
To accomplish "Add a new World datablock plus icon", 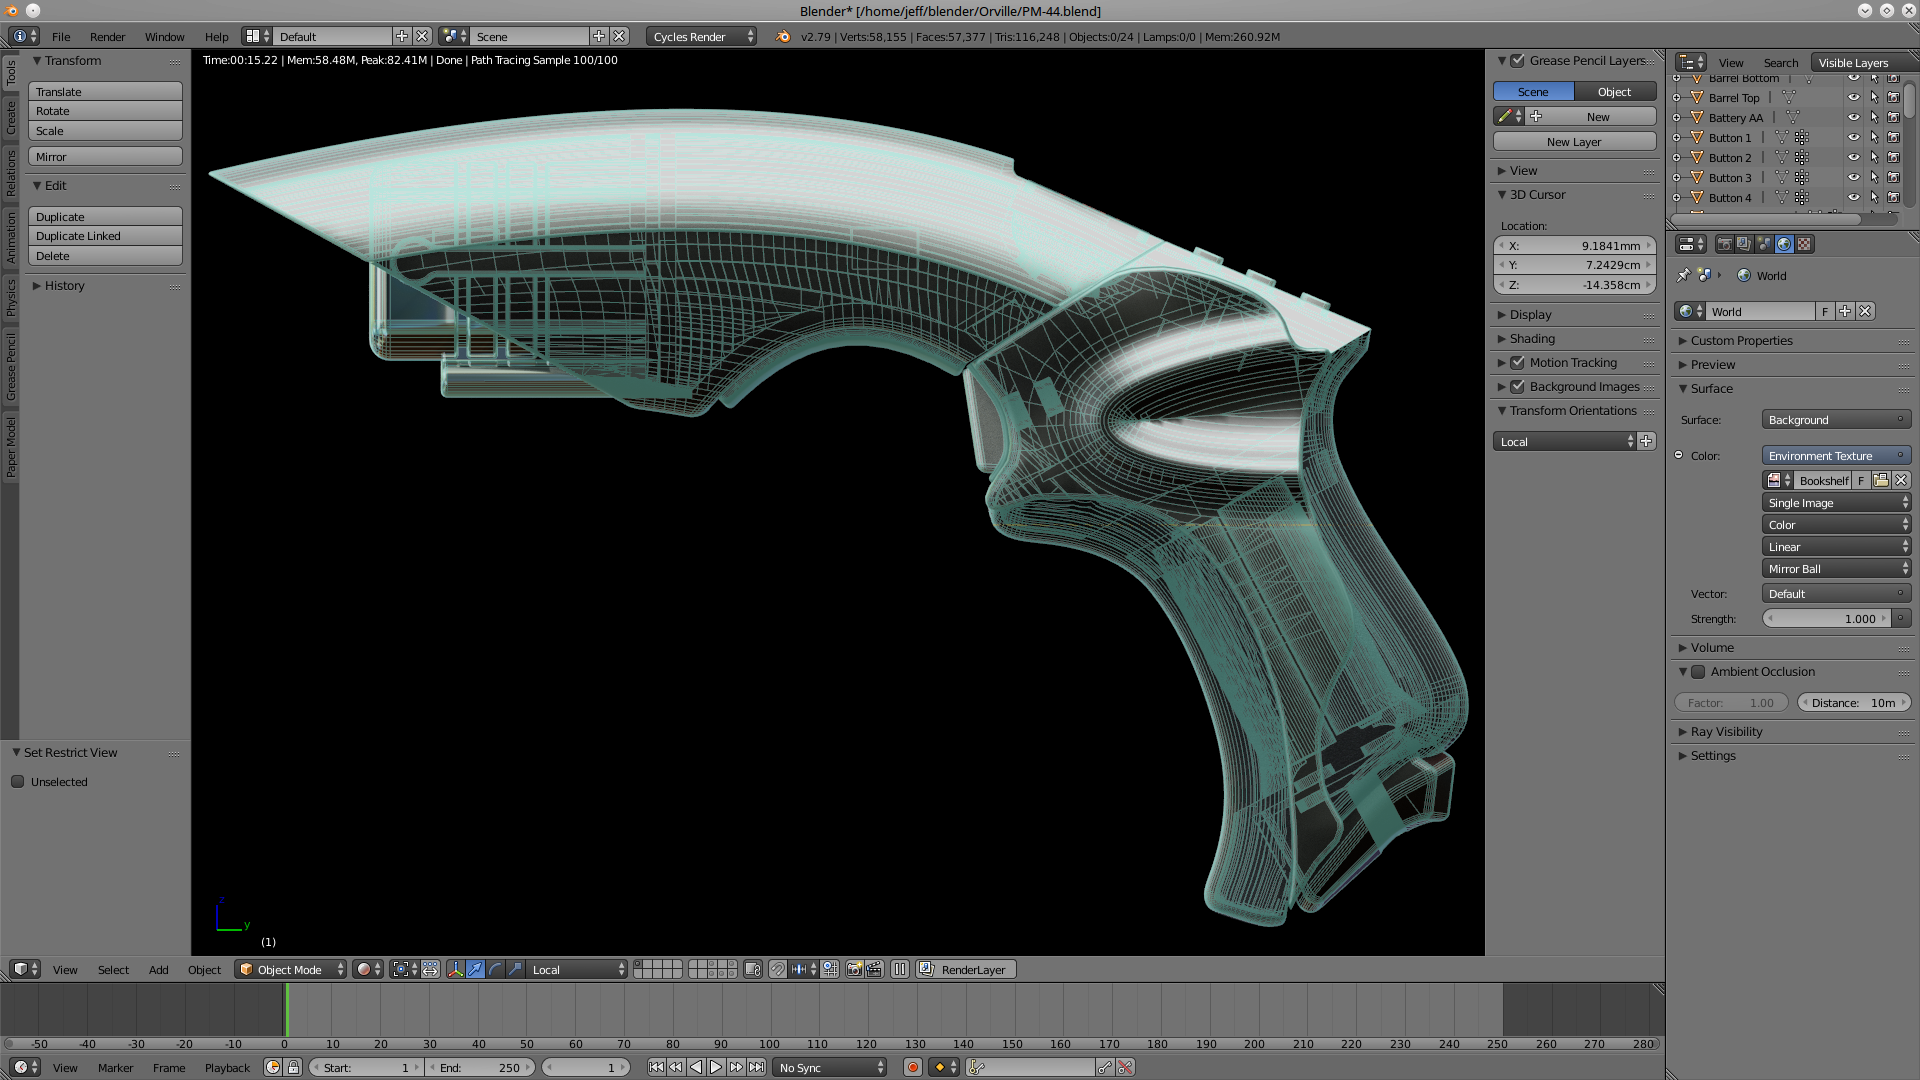I will [1845, 311].
